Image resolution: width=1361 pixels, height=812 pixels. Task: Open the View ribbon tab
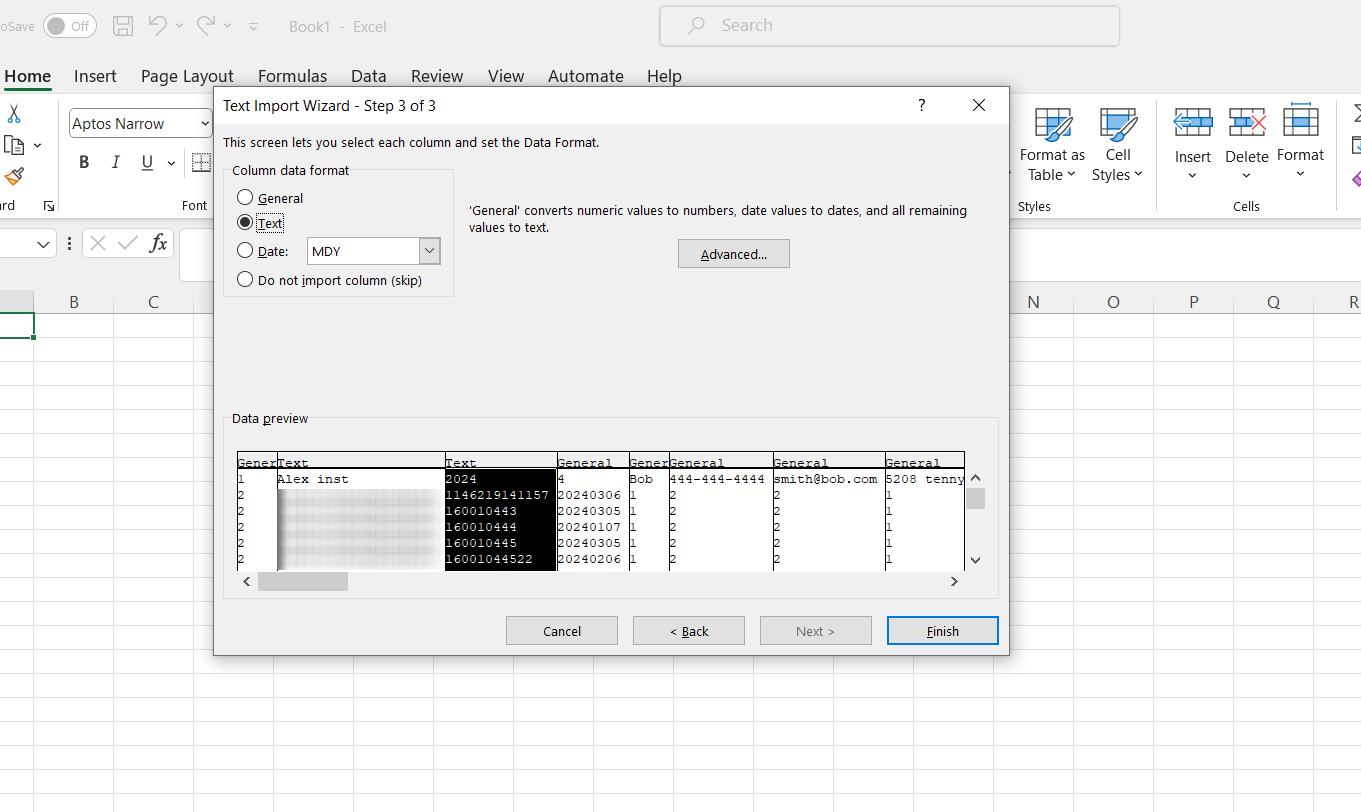coord(506,76)
